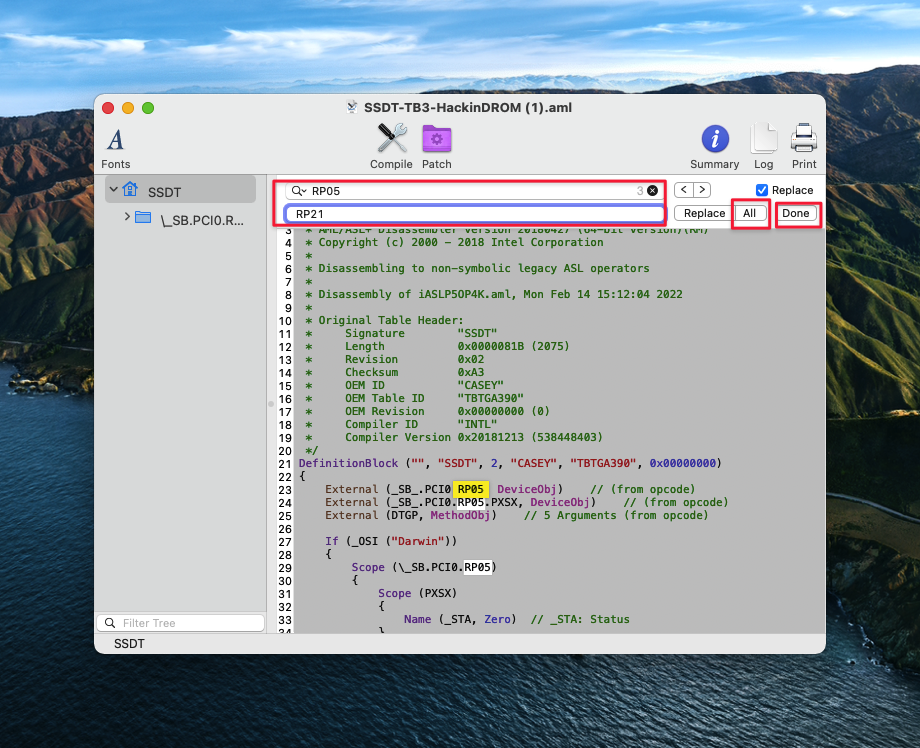Click the file icon in title bar

tap(352, 107)
